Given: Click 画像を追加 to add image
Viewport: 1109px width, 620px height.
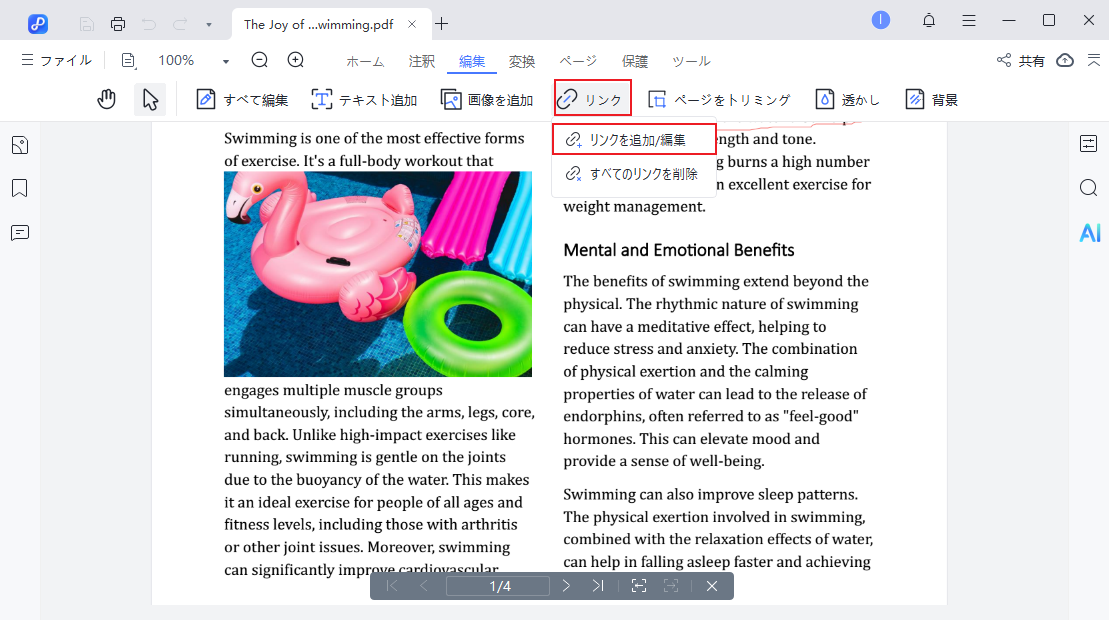Looking at the screenshot, I should pyautogui.click(x=487, y=100).
